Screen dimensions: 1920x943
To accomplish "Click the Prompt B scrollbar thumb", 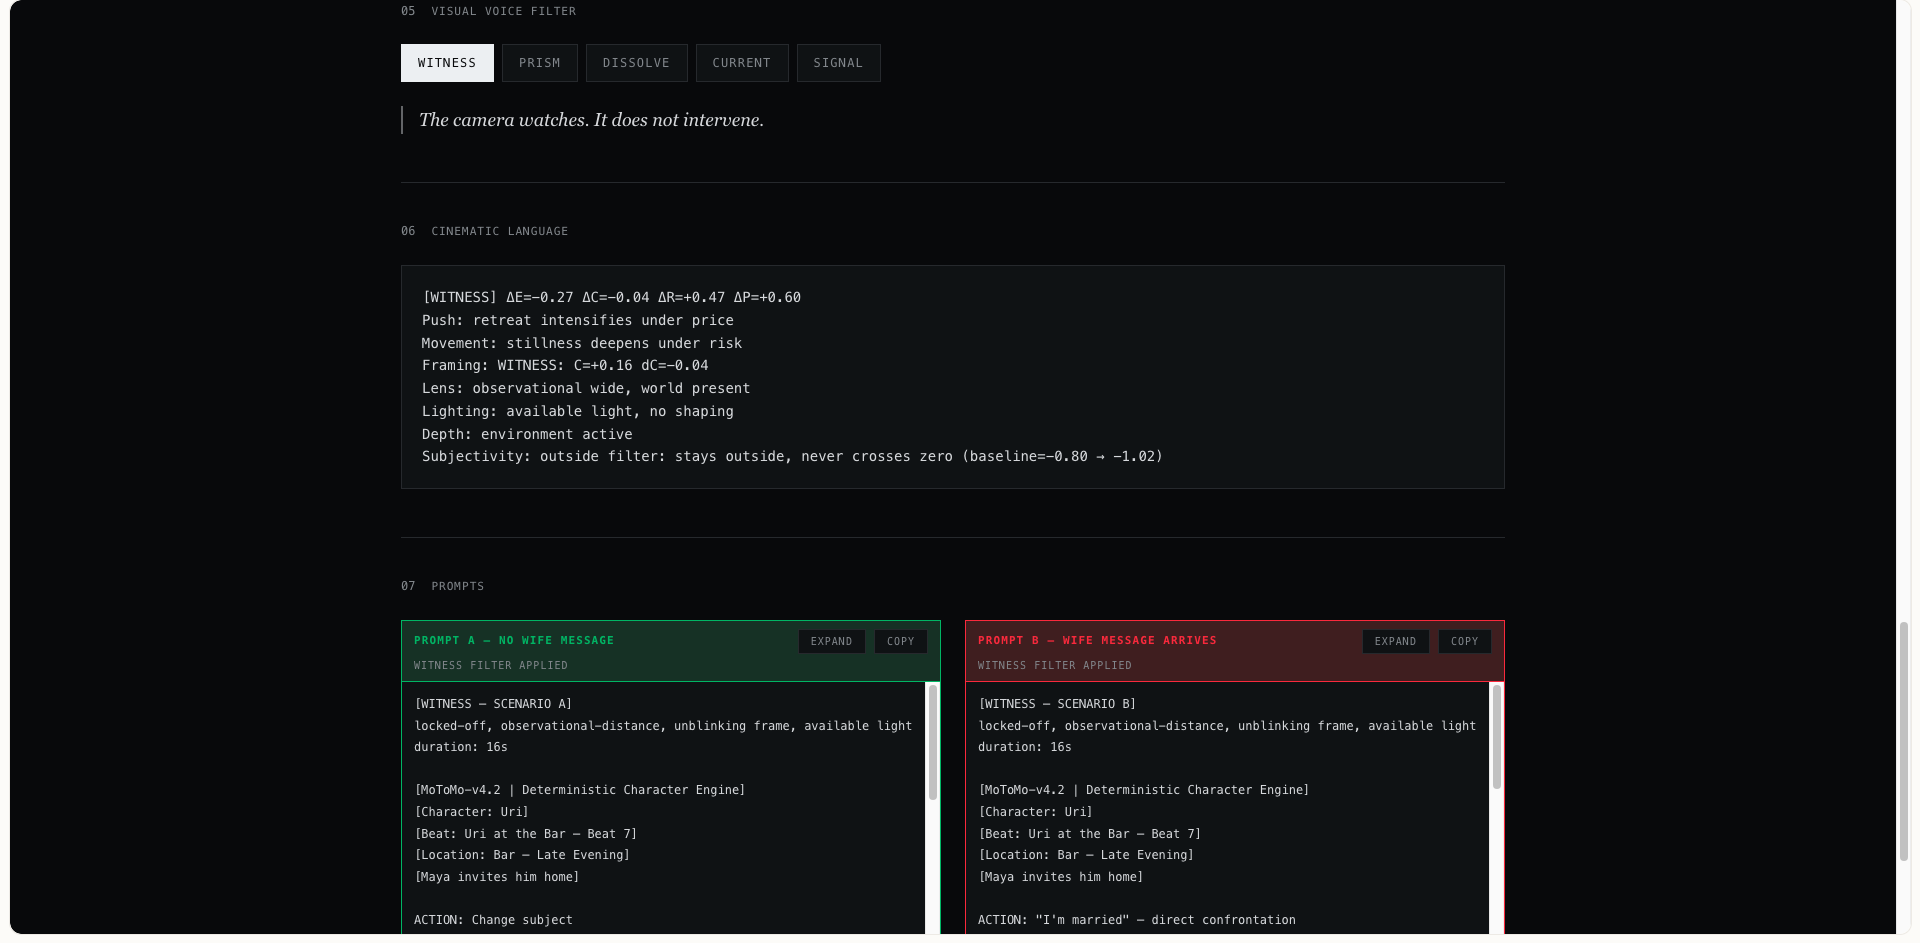I will 1496,740.
